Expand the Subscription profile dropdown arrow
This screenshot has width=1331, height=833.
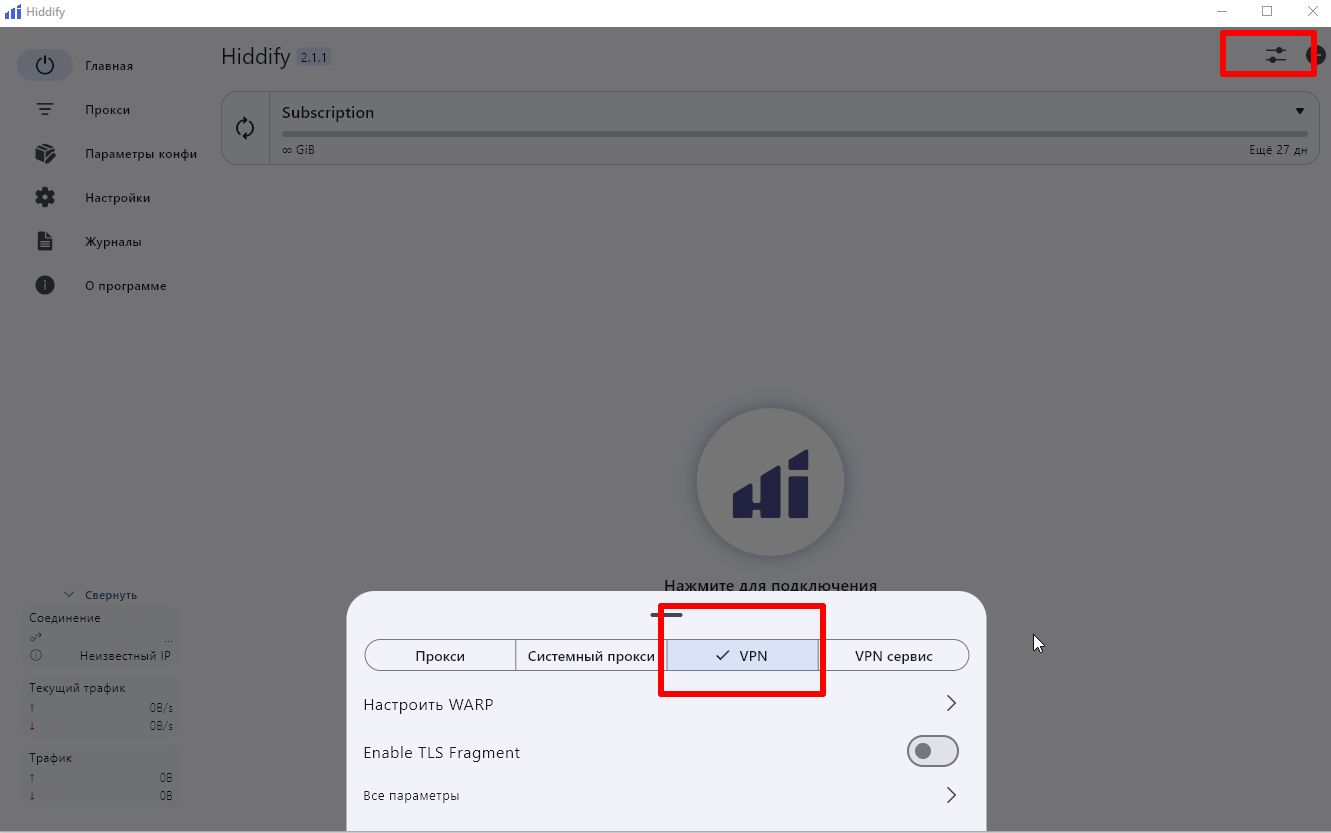point(1300,111)
